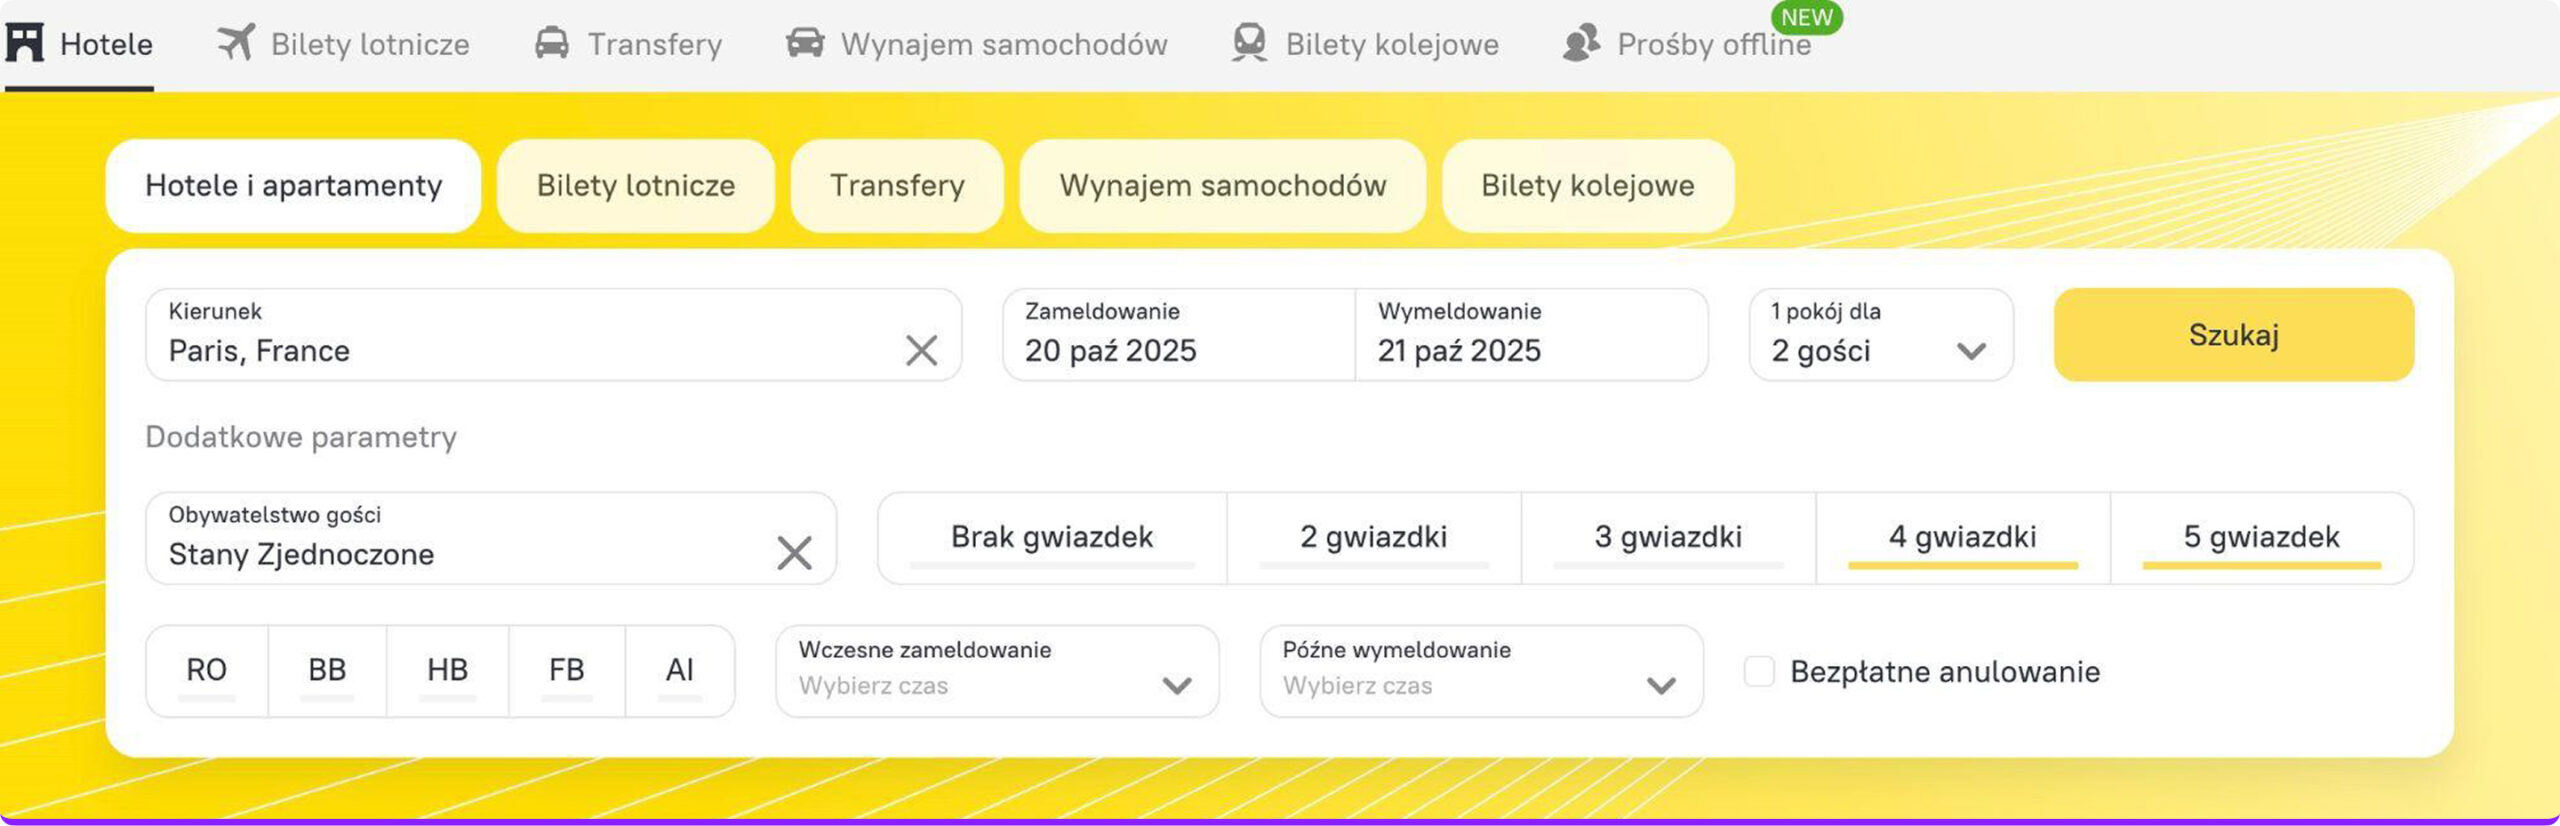
Task: Click the train icon for Bilety kolejowe
Action: [1249, 43]
